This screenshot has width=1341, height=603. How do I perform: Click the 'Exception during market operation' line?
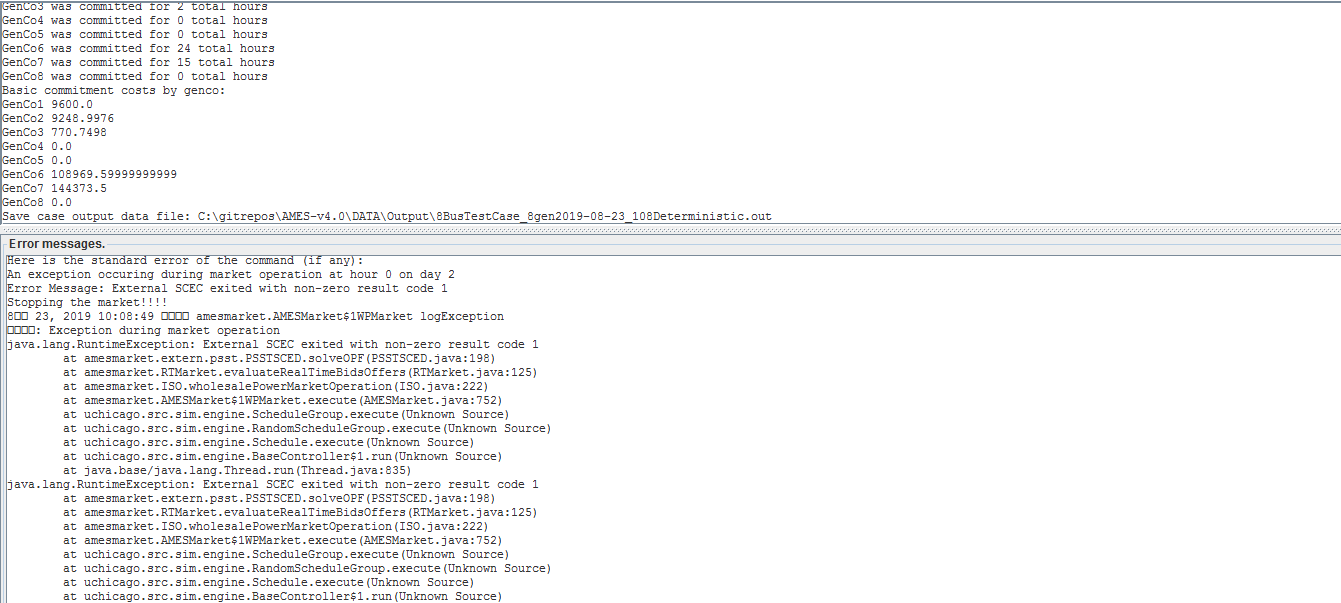pos(143,330)
